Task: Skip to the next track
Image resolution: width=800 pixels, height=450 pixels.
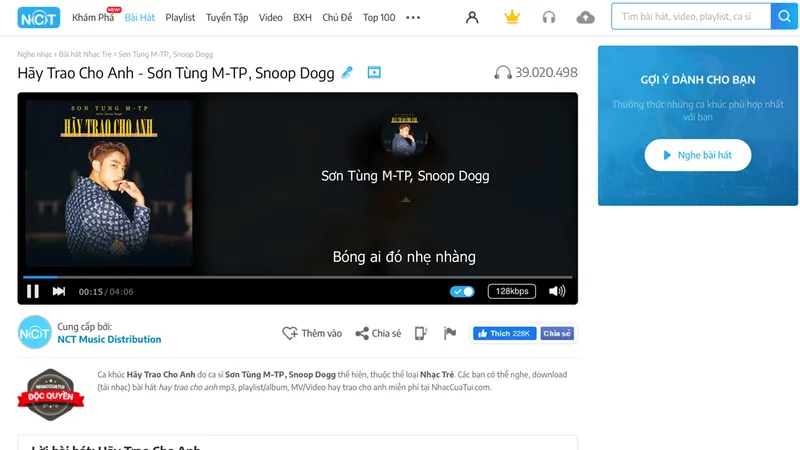Action: pos(59,291)
